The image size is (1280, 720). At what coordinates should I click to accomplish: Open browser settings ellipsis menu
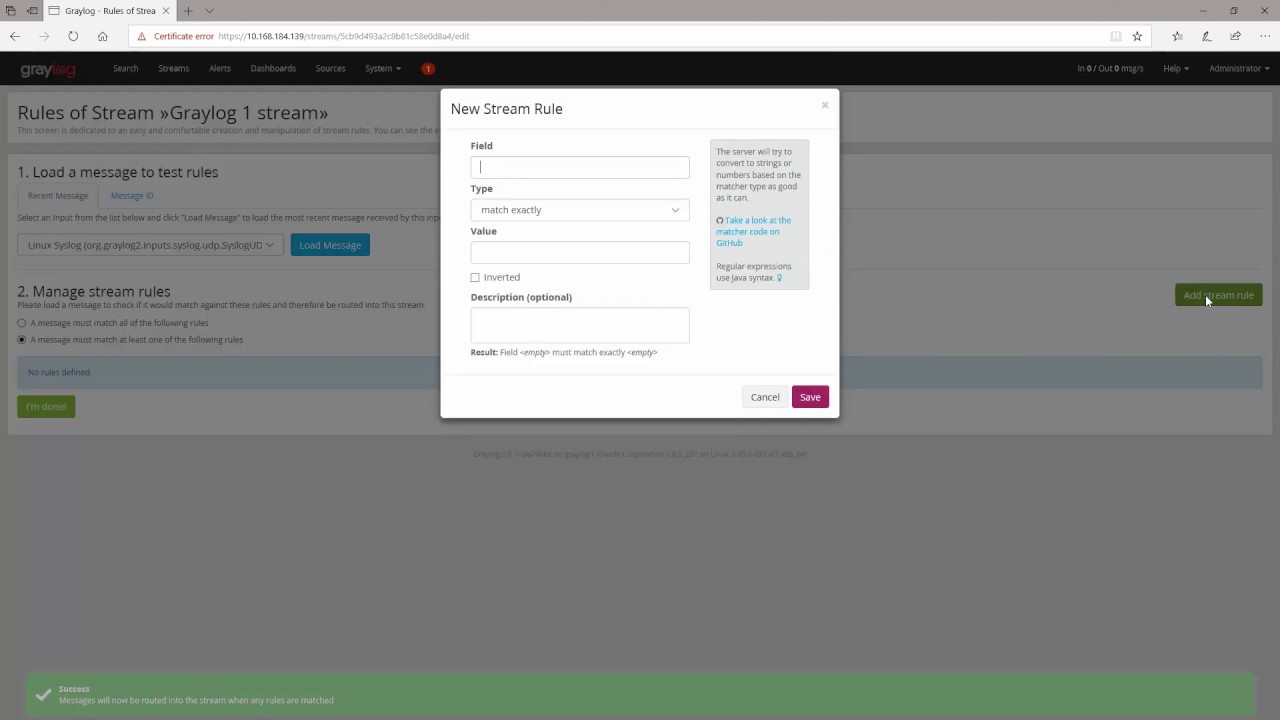(x=1265, y=36)
